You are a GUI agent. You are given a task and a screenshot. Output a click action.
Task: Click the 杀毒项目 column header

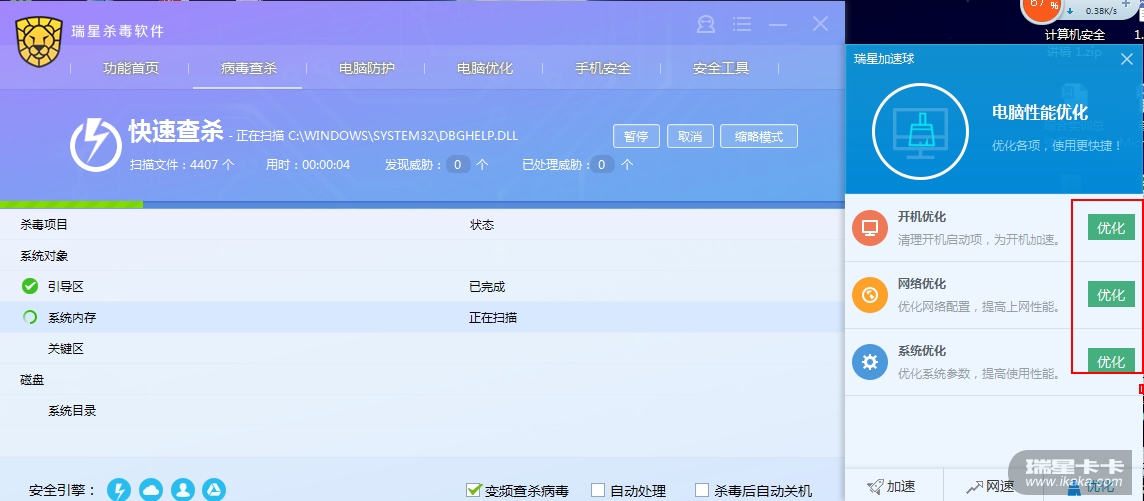pyautogui.click(x=44, y=225)
